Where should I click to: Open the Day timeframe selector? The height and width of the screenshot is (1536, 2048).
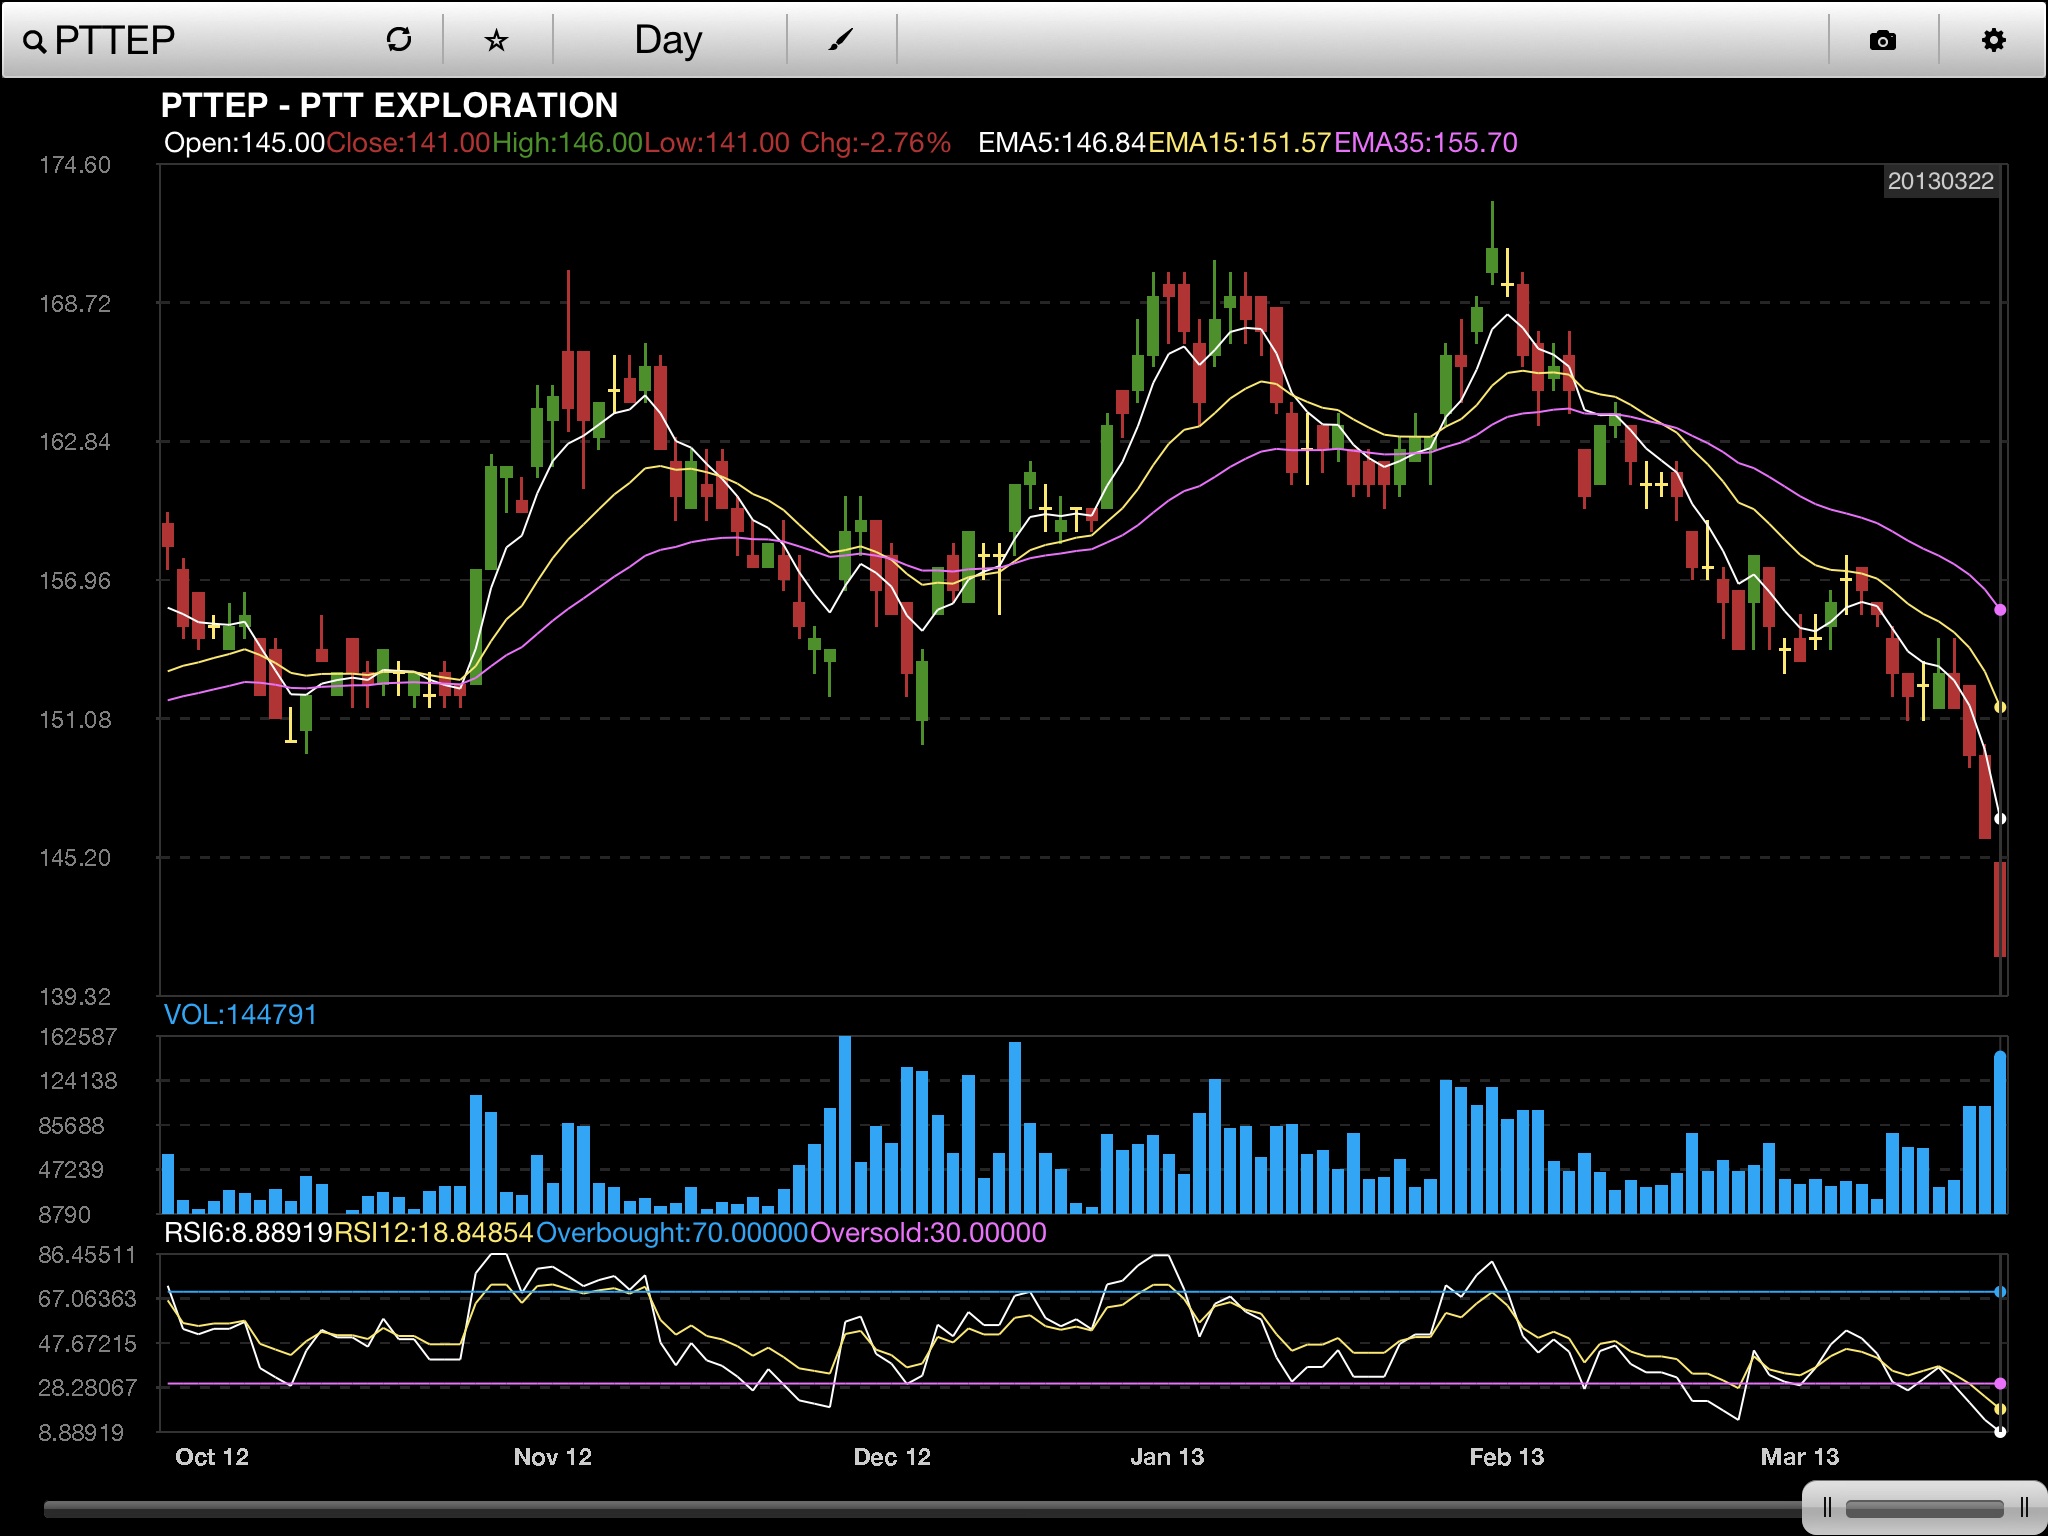click(668, 40)
